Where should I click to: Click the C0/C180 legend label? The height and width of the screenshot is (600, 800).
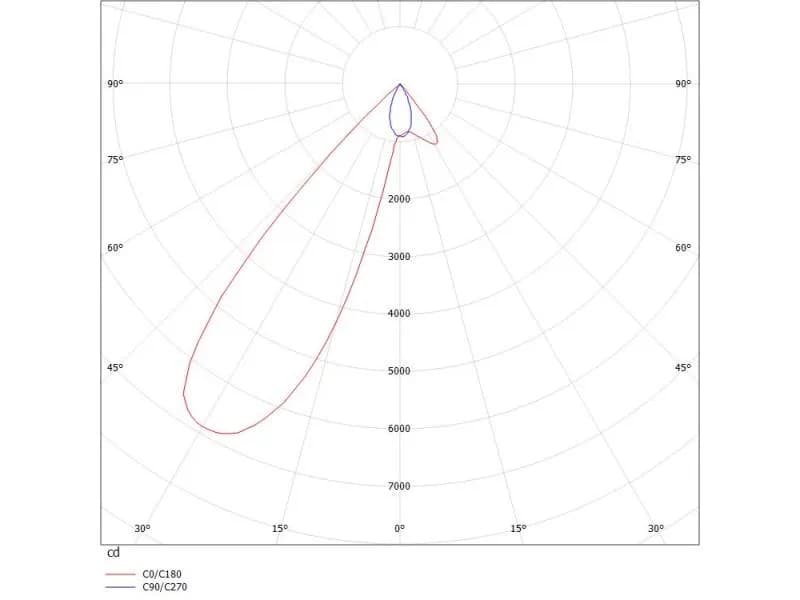[x=162, y=574]
